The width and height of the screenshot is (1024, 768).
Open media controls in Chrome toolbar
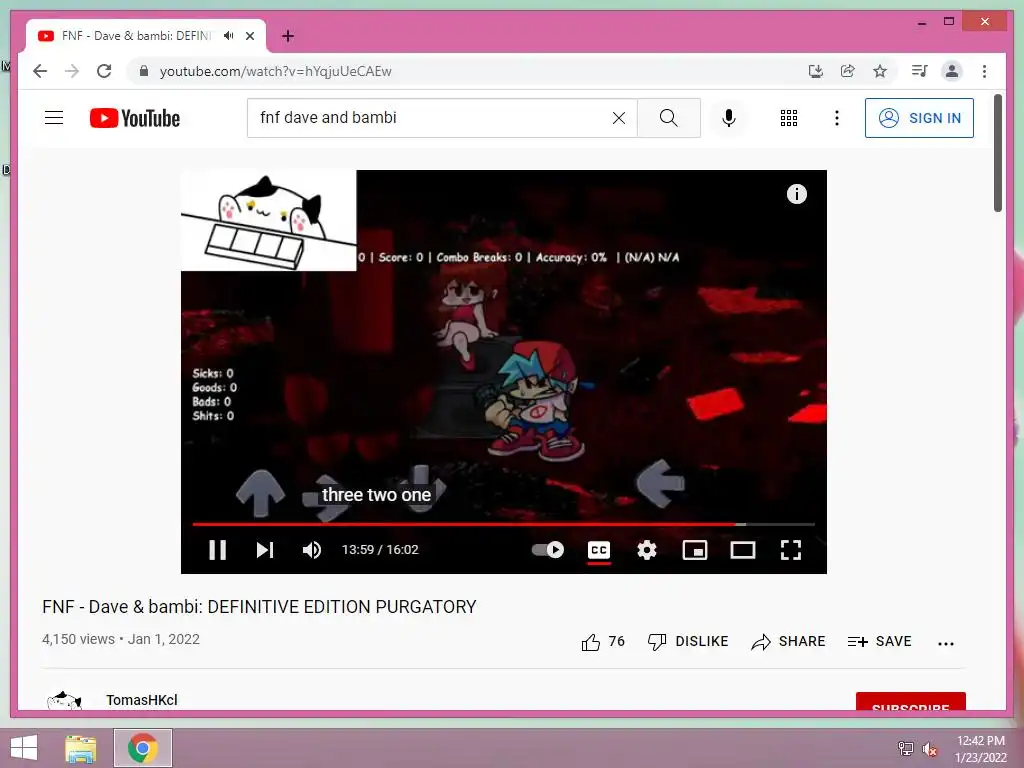(920, 71)
